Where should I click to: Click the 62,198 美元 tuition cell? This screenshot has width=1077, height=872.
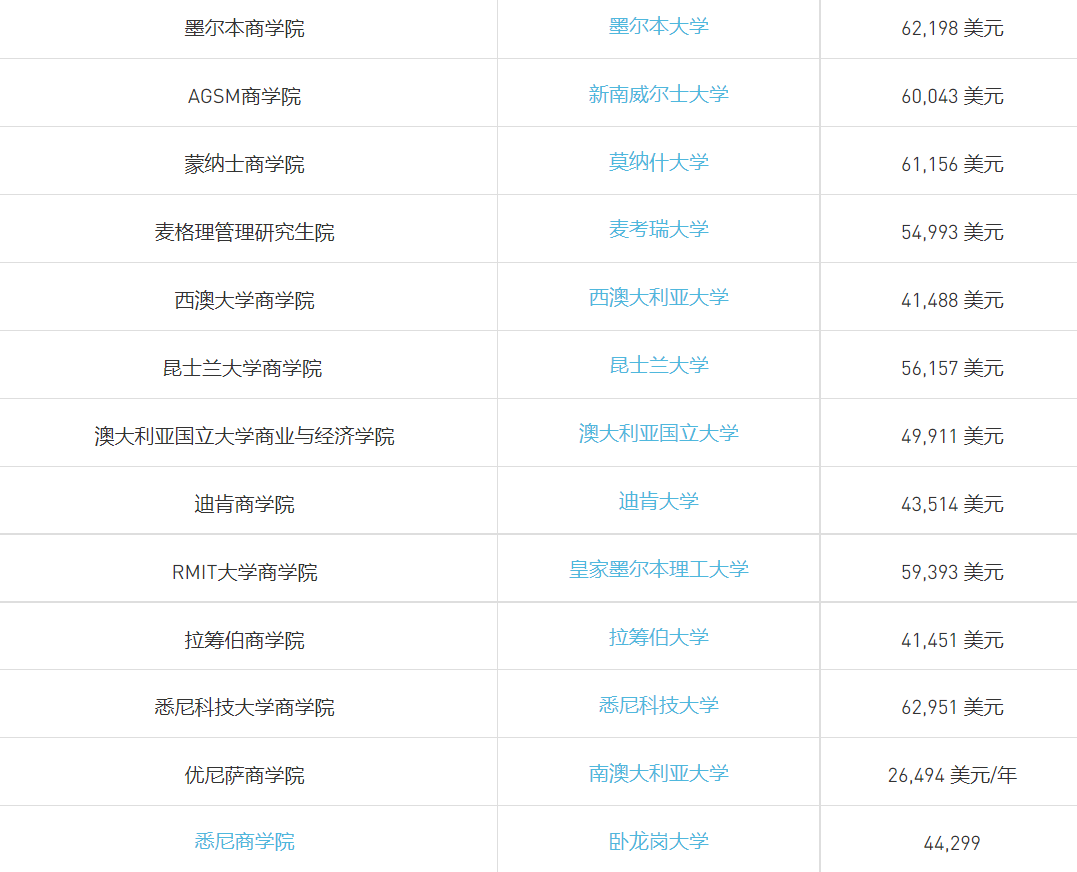click(x=951, y=28)
